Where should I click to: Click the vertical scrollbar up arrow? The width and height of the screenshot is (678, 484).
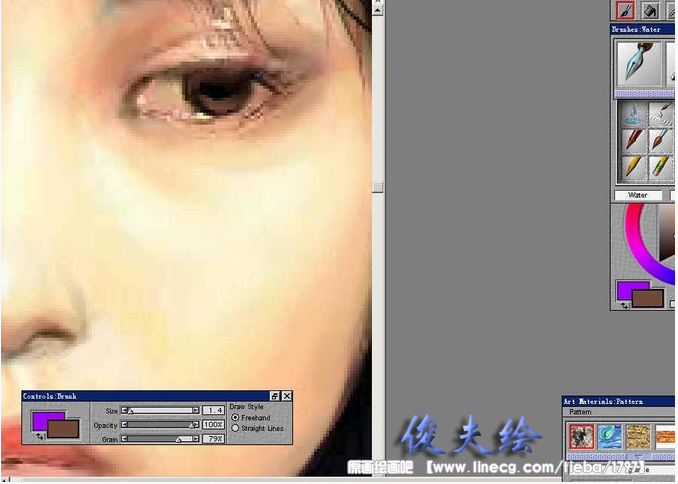point(377,8)
